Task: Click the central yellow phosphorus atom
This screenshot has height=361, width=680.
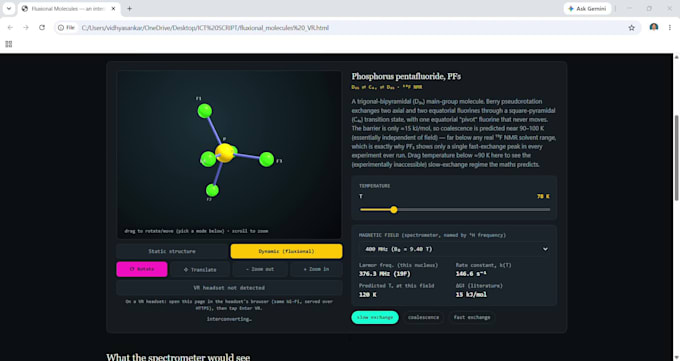Action: pyautogui.click(x=225, y=153)
